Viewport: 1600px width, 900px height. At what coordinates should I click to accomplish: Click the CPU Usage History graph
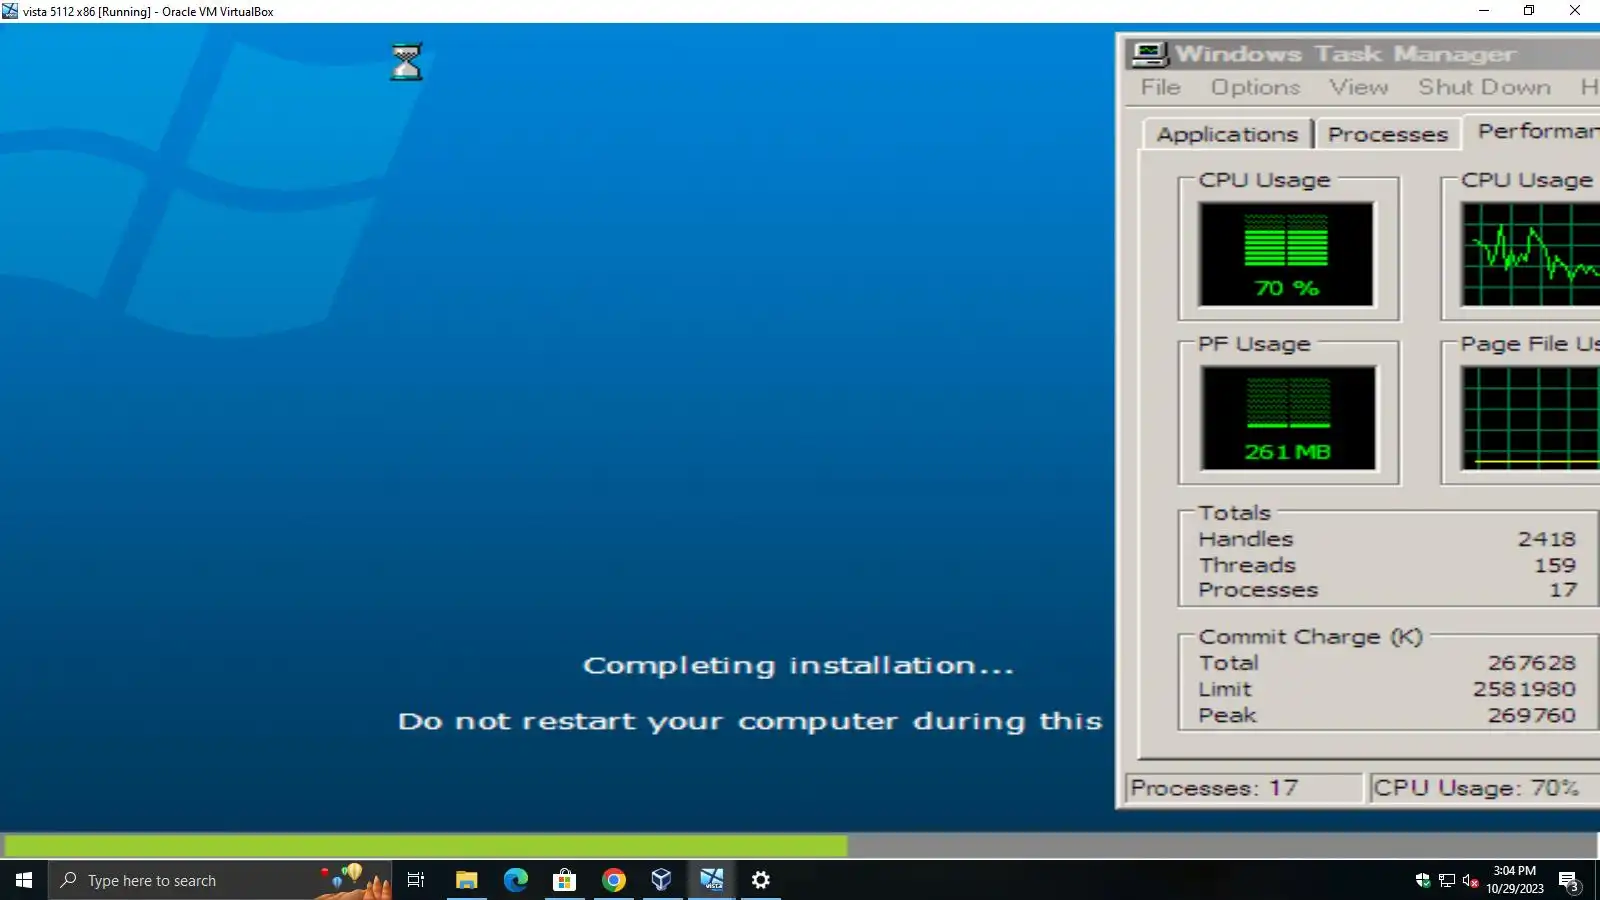point(1530,254)
